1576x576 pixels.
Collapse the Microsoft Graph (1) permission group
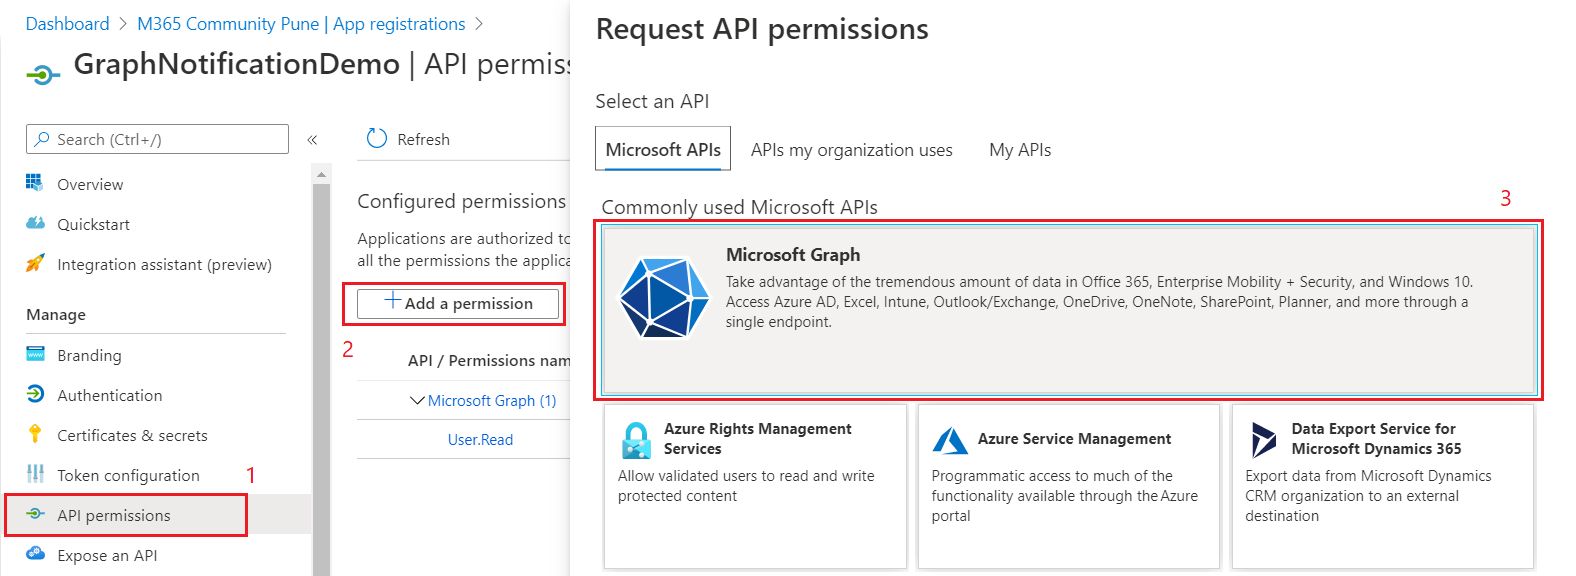[x=417, y=400]
